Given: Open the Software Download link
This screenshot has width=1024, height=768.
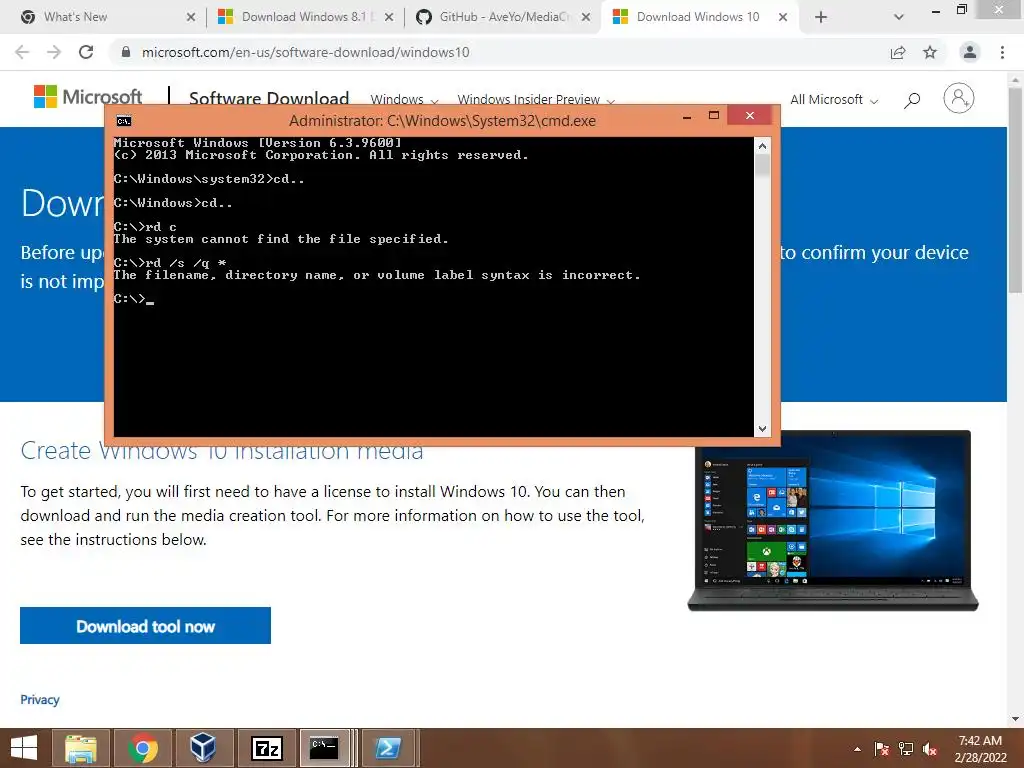Looking at the screenshot, I should click(x=268, y=99).
